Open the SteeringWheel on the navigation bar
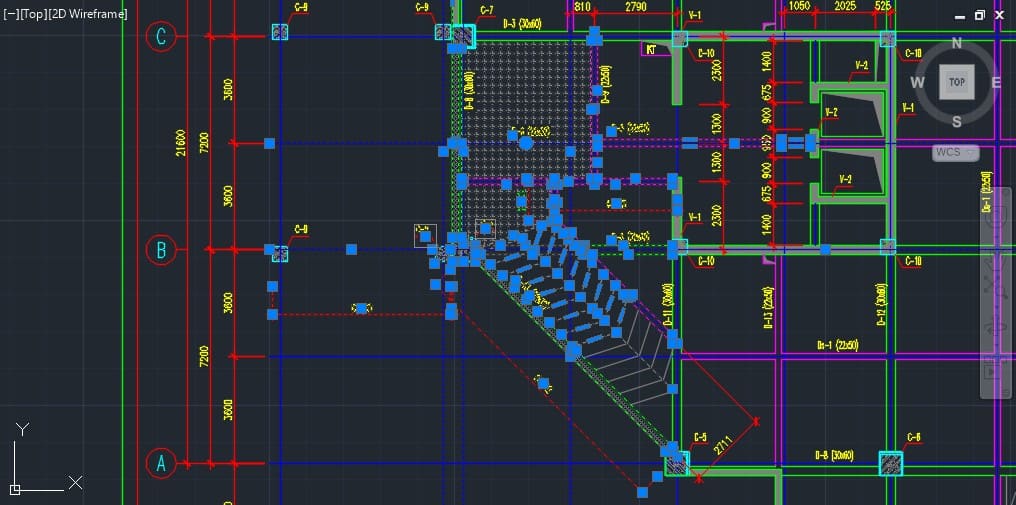 point(995,218)
